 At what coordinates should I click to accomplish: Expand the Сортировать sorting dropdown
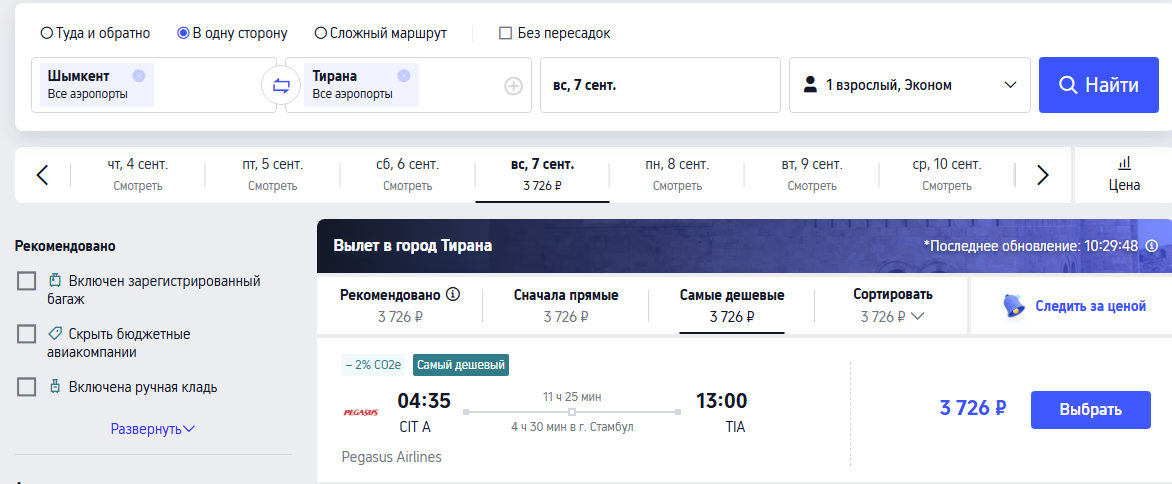[892, 305]
